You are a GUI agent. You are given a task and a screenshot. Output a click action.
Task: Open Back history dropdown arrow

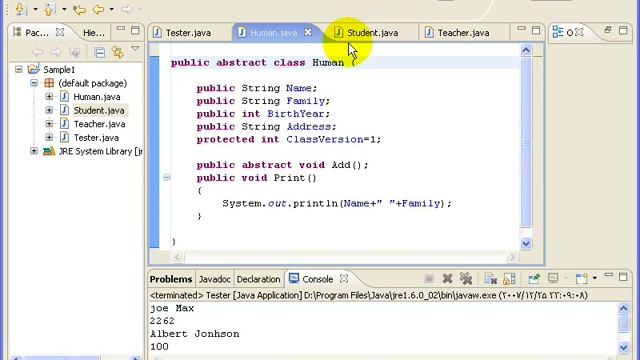111,9
